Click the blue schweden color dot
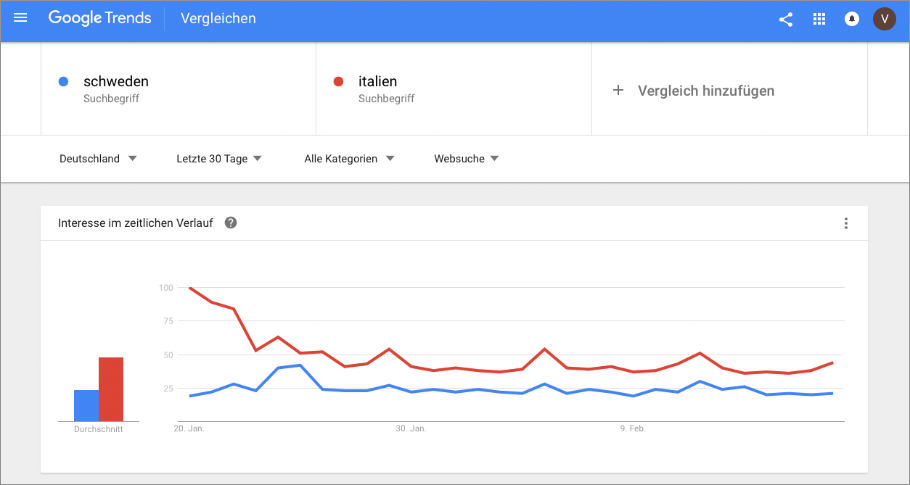The image size is (910, 485). (x=64, y=81)
